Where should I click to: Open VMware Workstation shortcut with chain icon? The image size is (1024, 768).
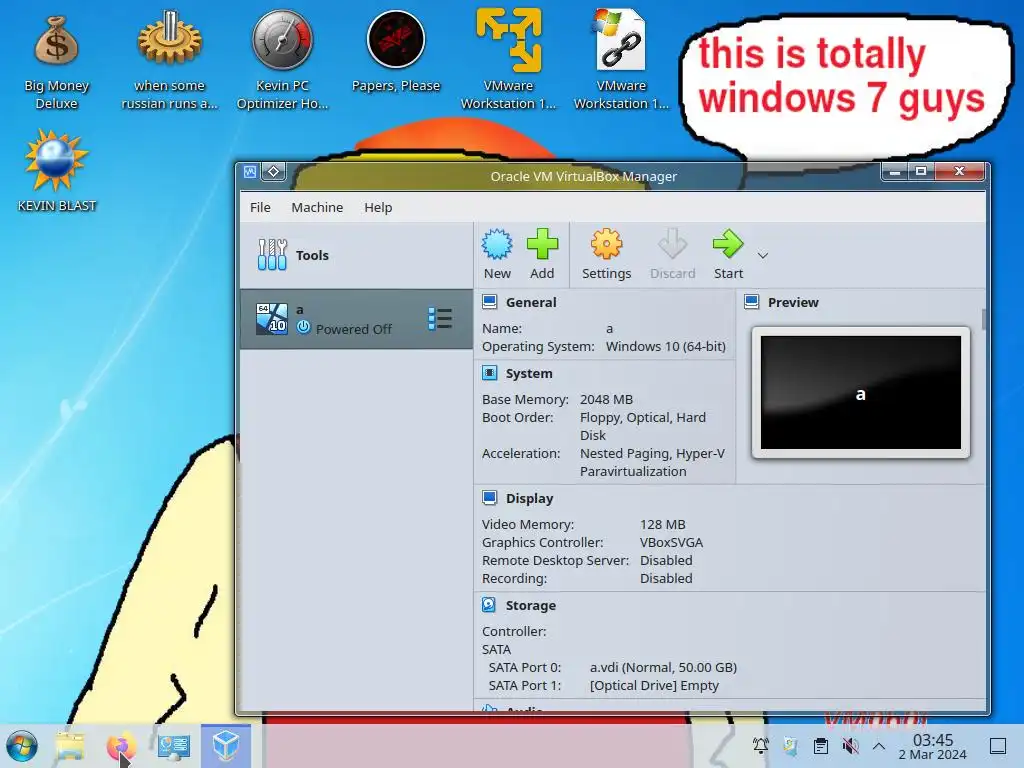(x=621, y=59)
